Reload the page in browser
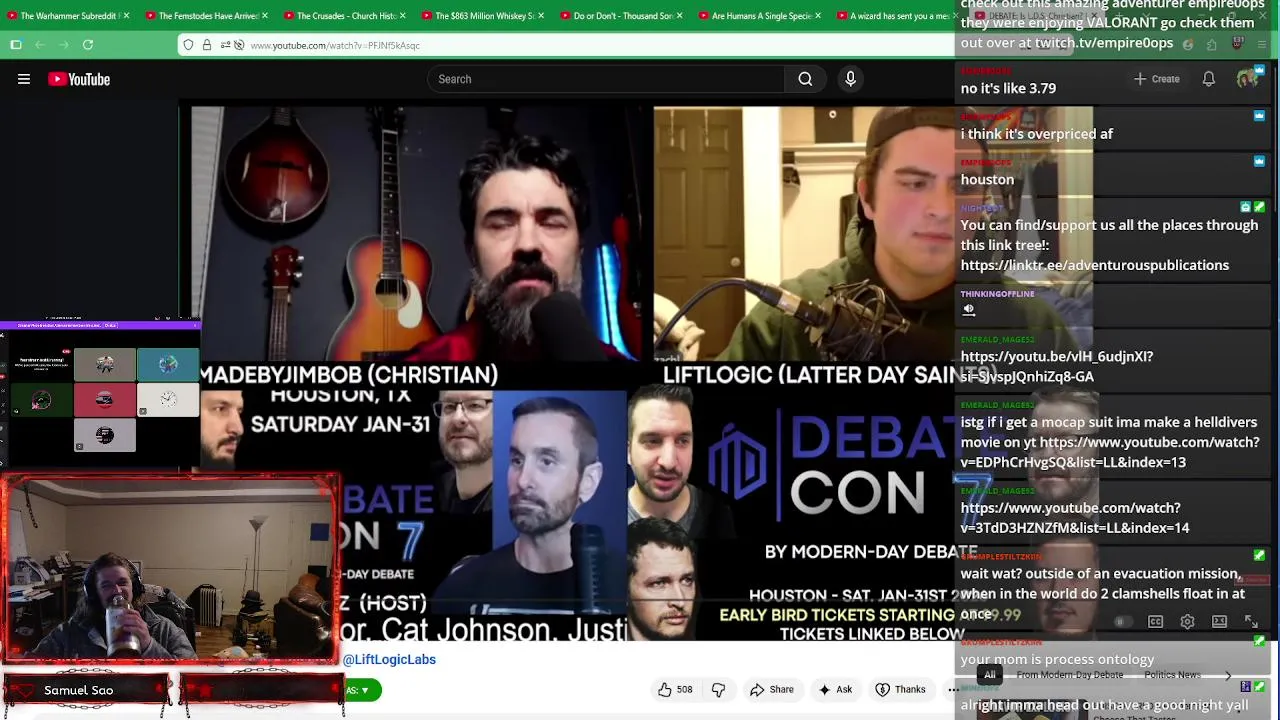Image resolution: width=1280 pixels, height=720 pixels. click(88, 45)
